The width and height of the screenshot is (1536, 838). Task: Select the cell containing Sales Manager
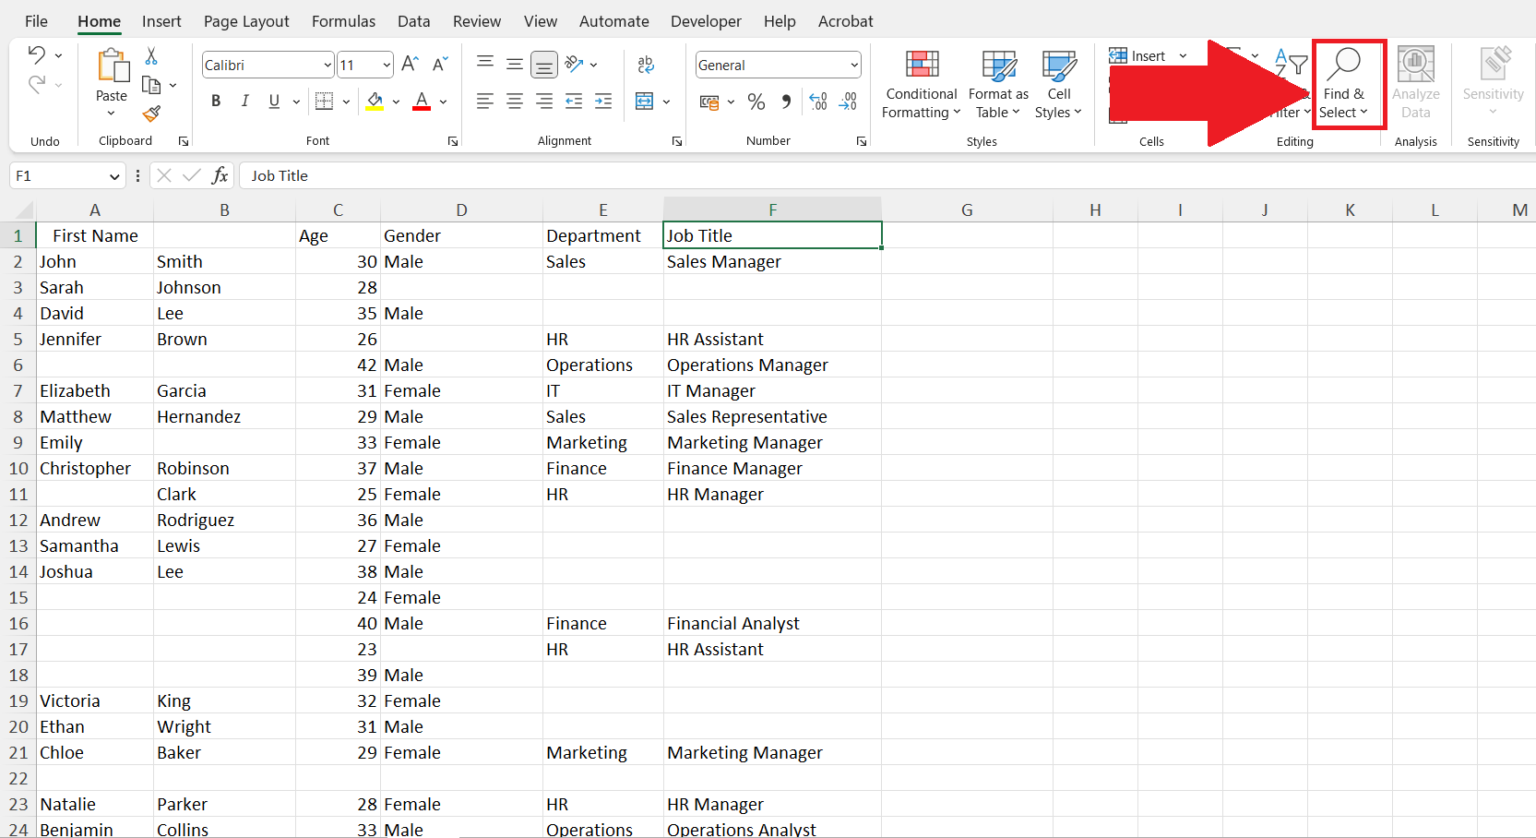772,262
